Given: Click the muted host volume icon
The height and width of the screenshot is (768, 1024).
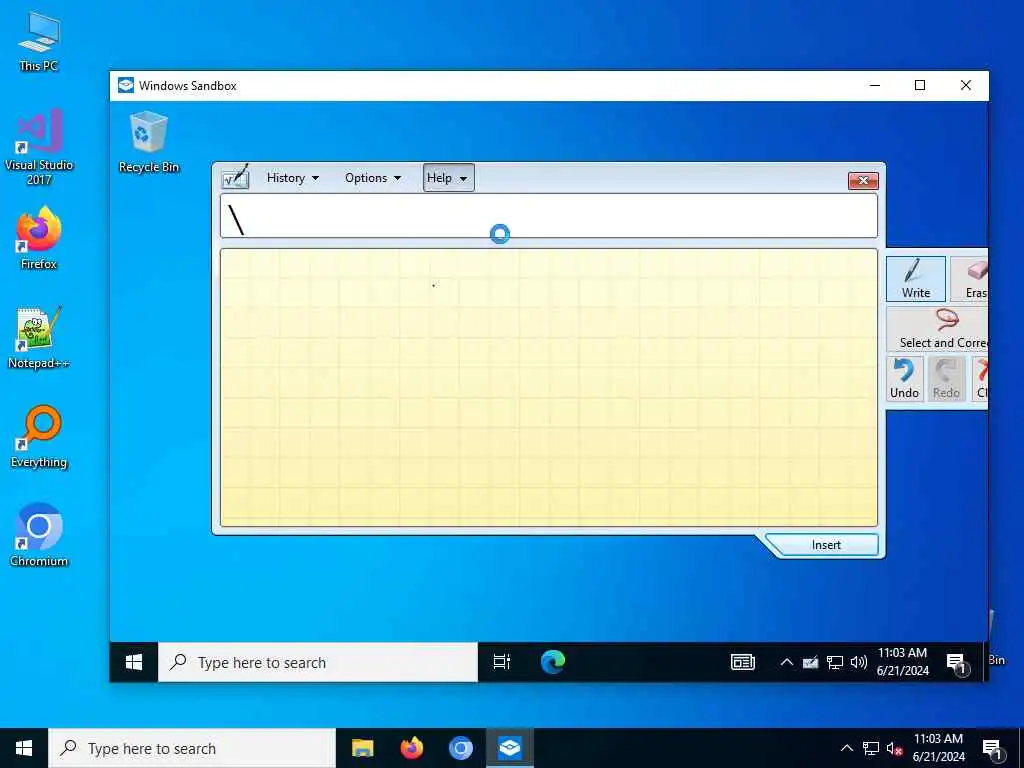Looking at the screenshot, I should pyautogui.click(x=895, y=748).
